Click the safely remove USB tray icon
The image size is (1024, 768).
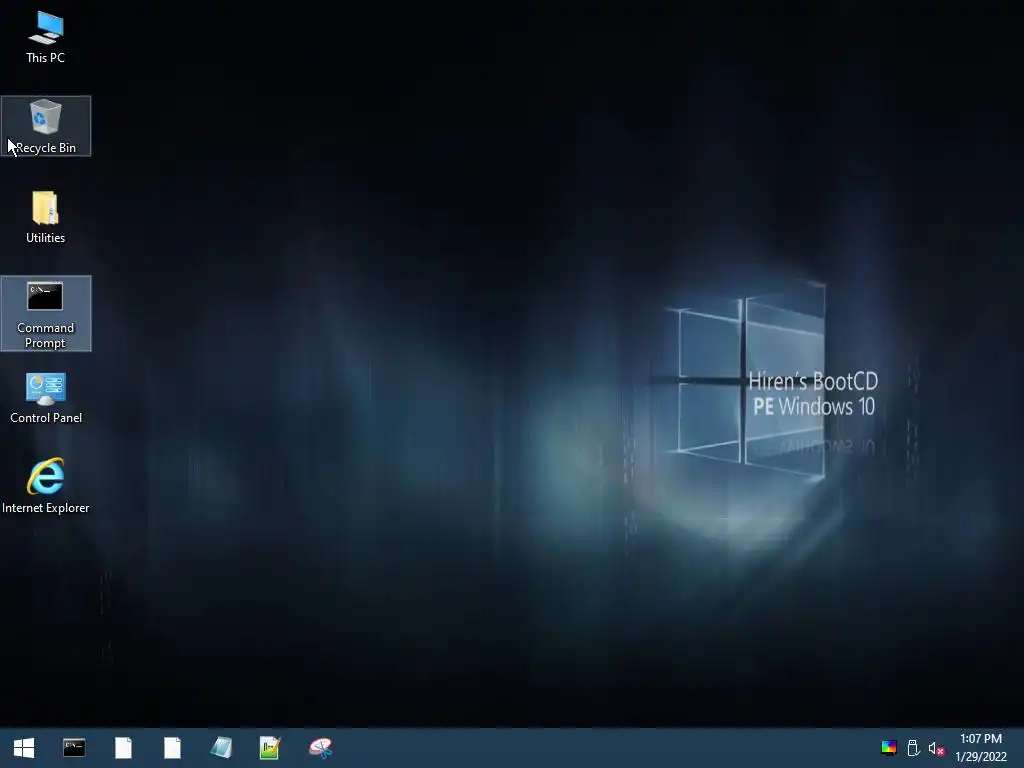click(913, 748)
